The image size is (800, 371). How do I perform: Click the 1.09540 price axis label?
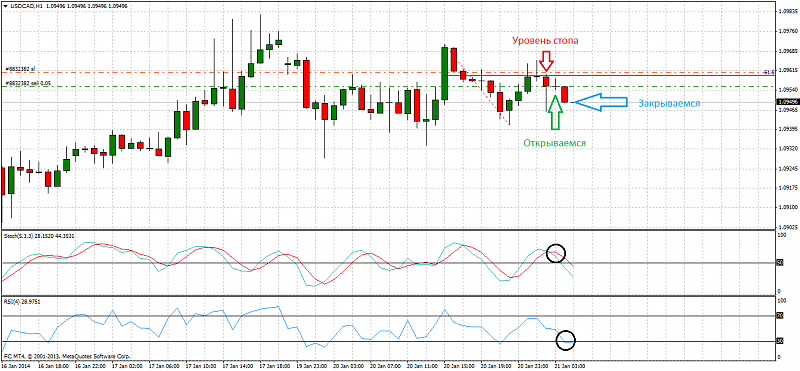pos(789,89)
